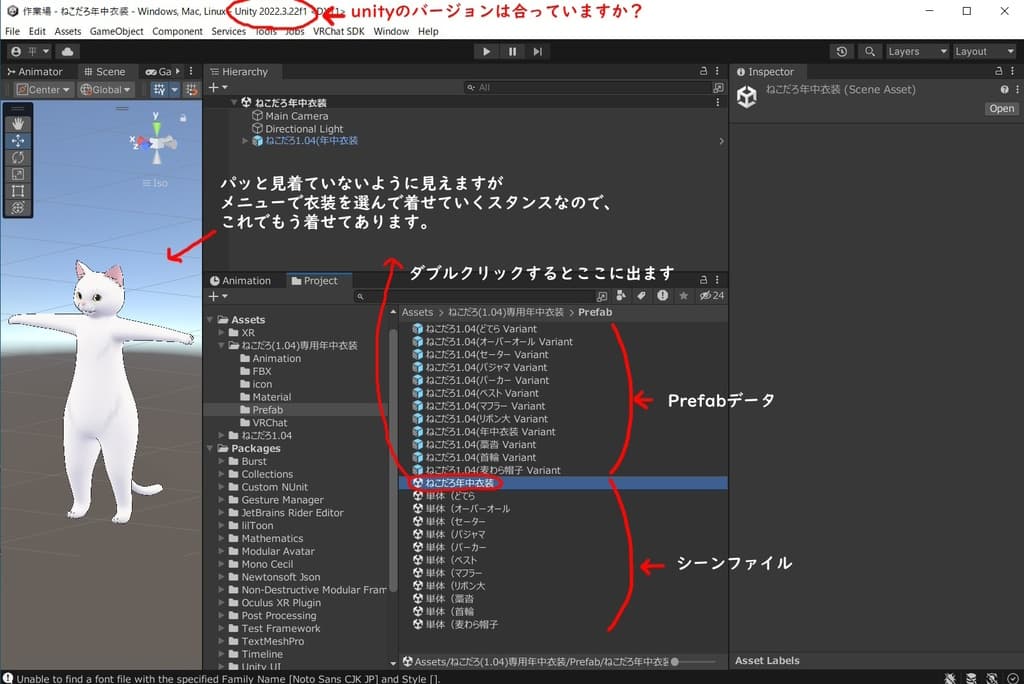
Task: Select the Rotate tool
Action: point(18,157)
